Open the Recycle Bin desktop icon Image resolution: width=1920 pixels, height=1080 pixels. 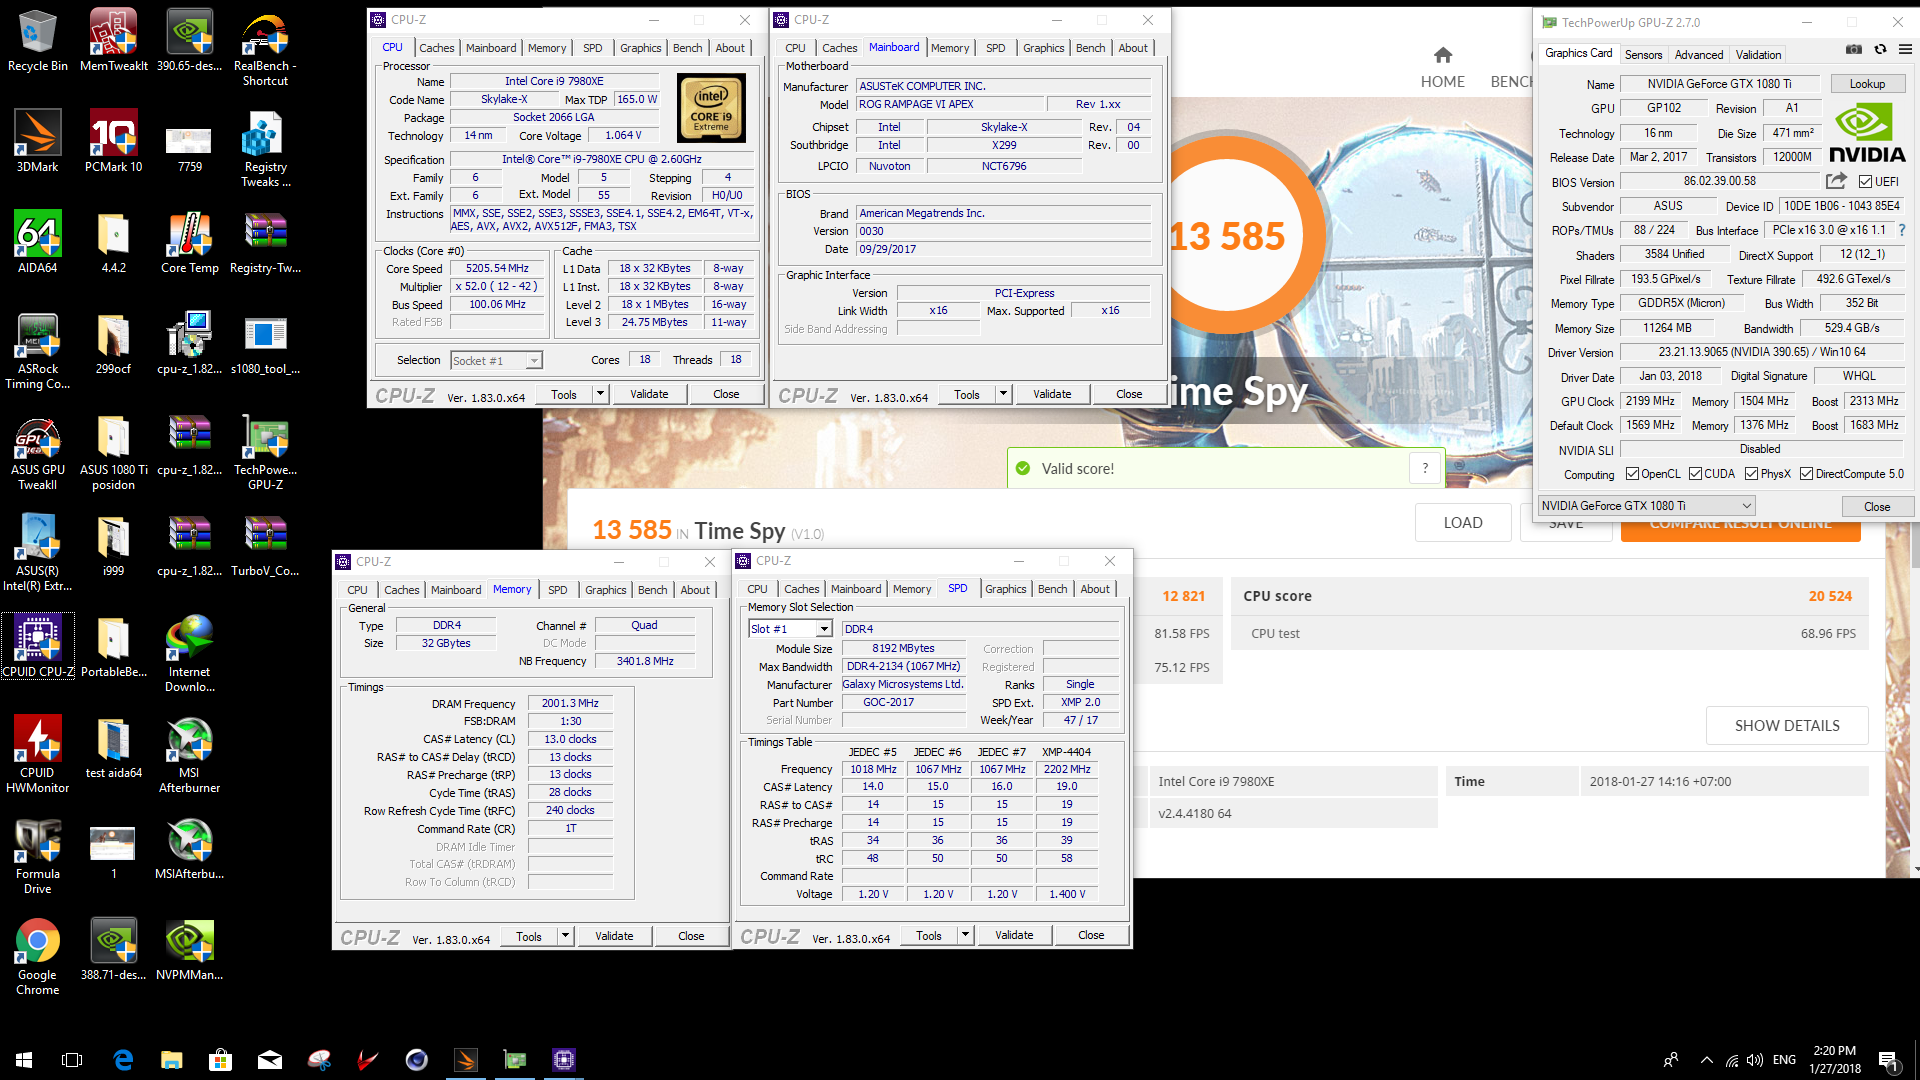pyautogui.click(x=37, y=41)
